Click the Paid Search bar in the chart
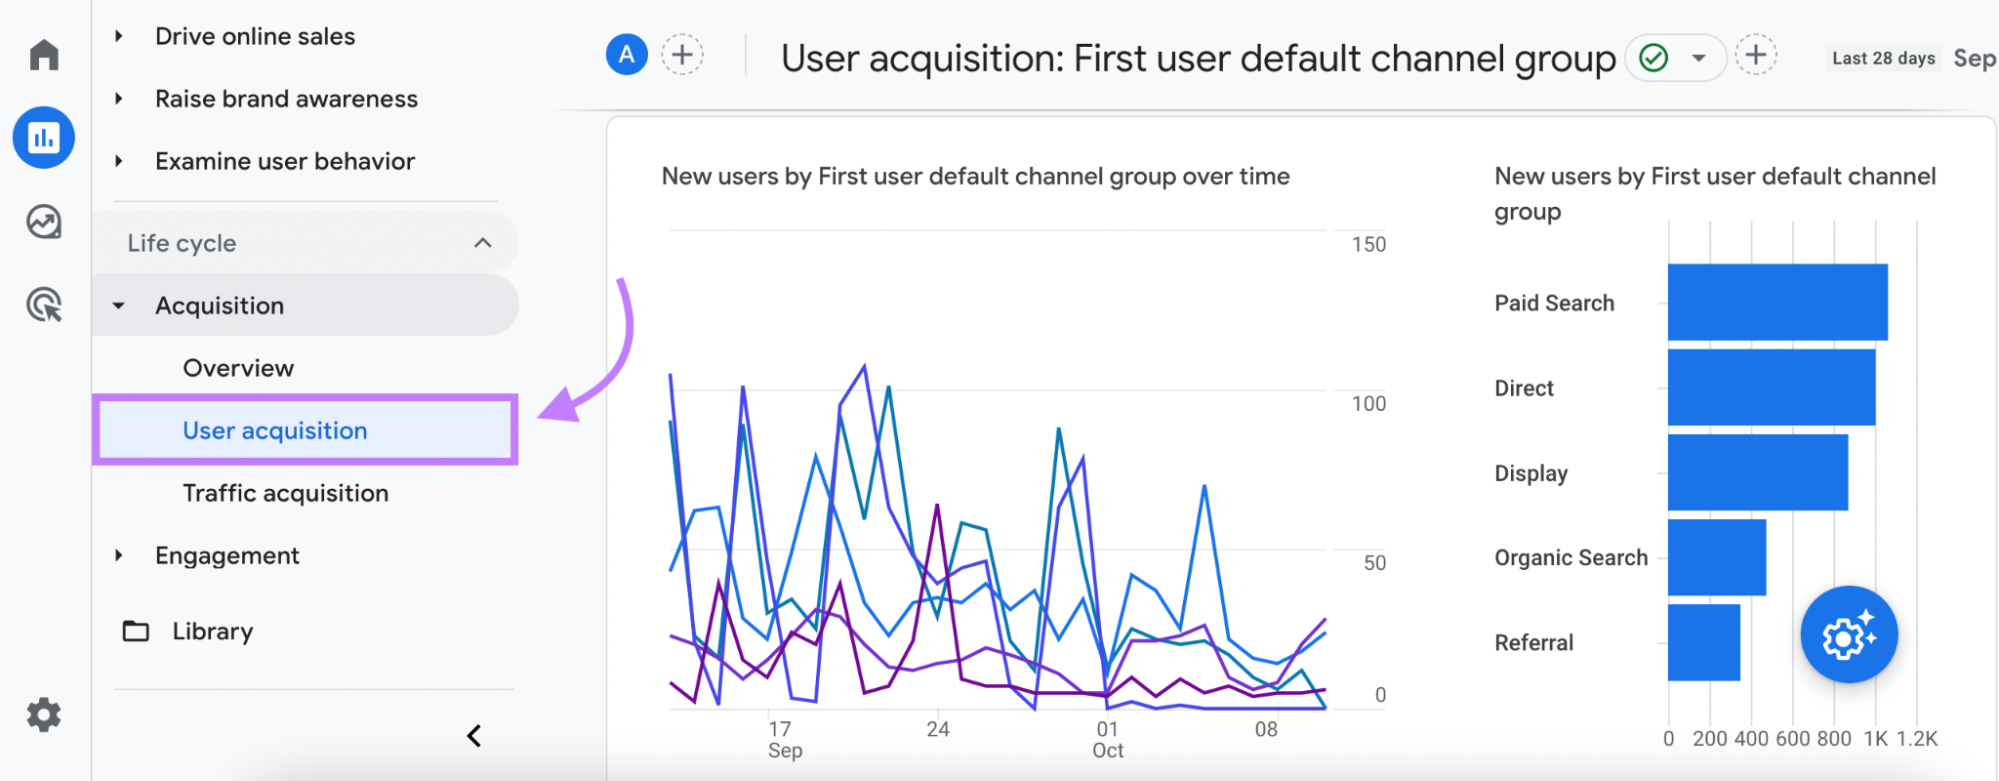Viewport: 1999px width, 781px height. pyautogui.click(x=1775, y=302)
